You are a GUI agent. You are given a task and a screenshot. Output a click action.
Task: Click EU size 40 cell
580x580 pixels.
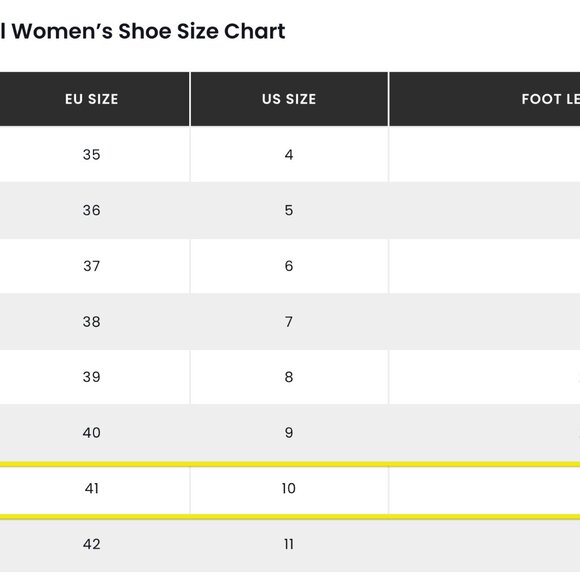[x=94, y=432]
